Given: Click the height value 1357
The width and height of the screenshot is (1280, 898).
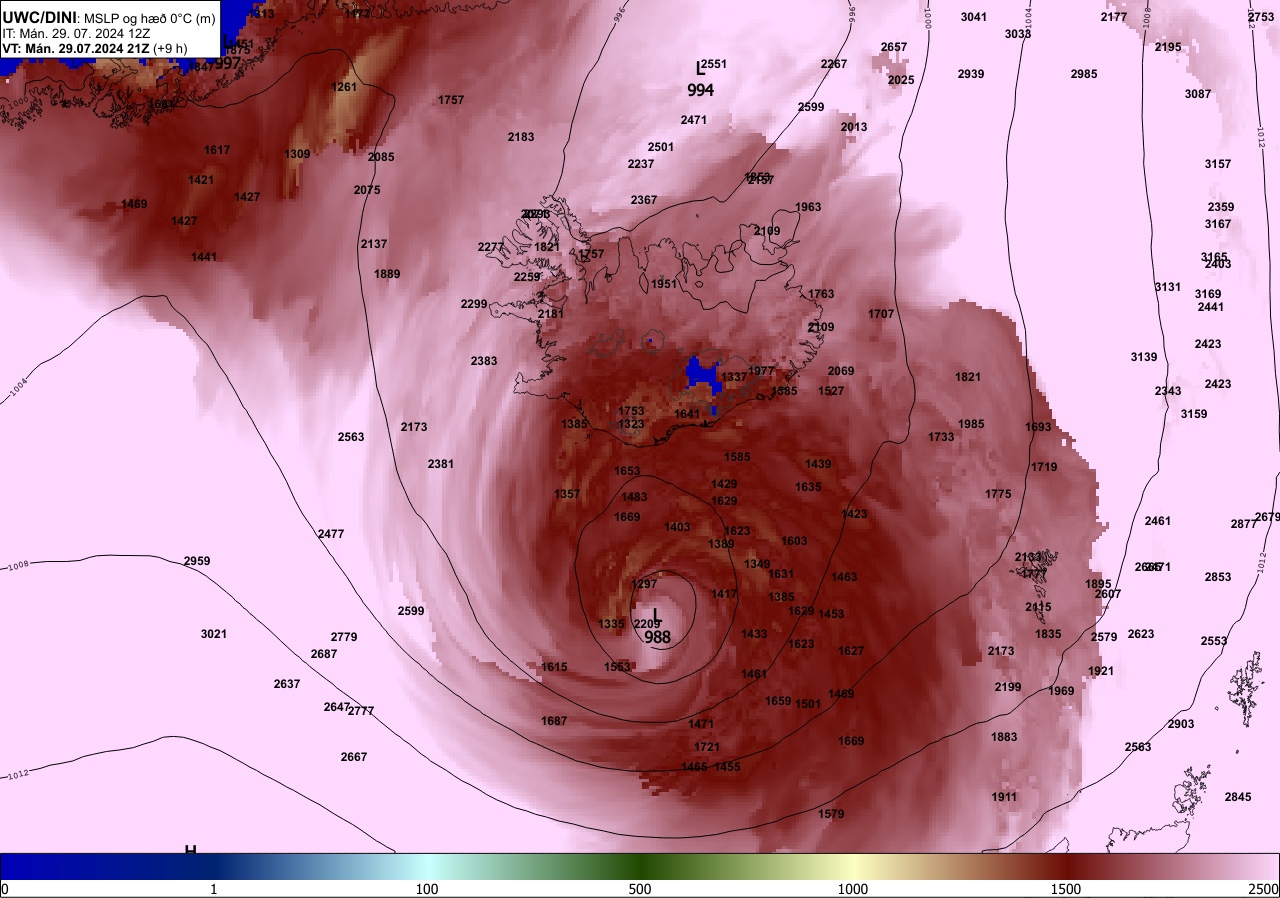Looking at the screenshot, I should (567, 494).
